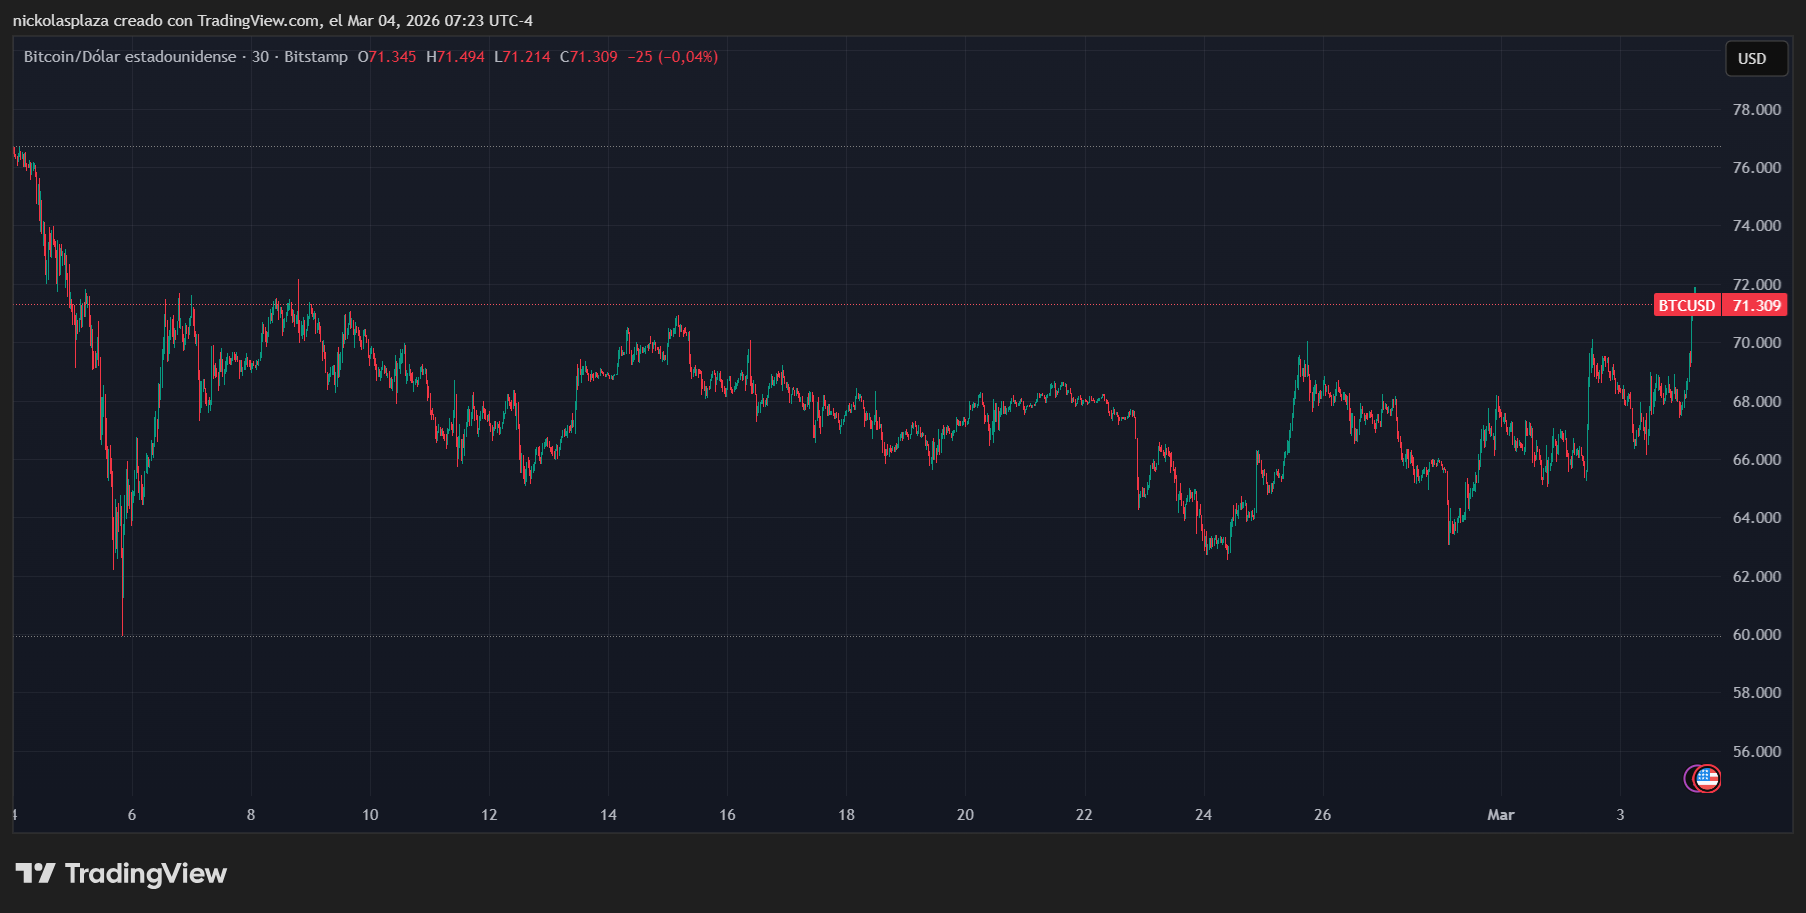Image resolution: width=1806 pixels, height=913 pixels.
Task: Click the closing value C71.309 in legend
Action: coord(589,57)
